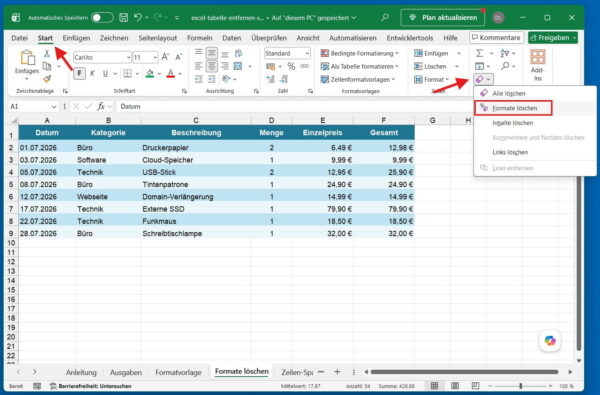Switch to Anleitung sheet tab

pos(81,372)
